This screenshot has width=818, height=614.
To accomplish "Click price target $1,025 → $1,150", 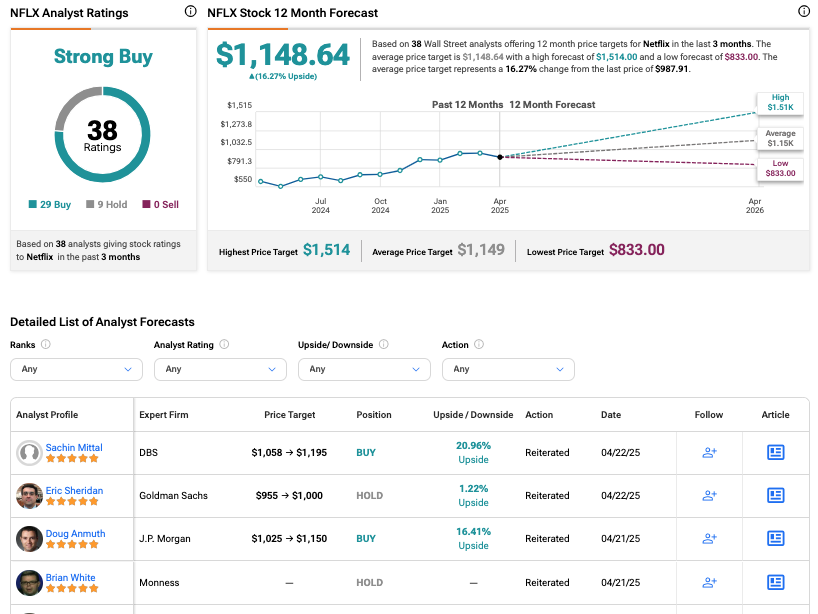I will 289,539.
